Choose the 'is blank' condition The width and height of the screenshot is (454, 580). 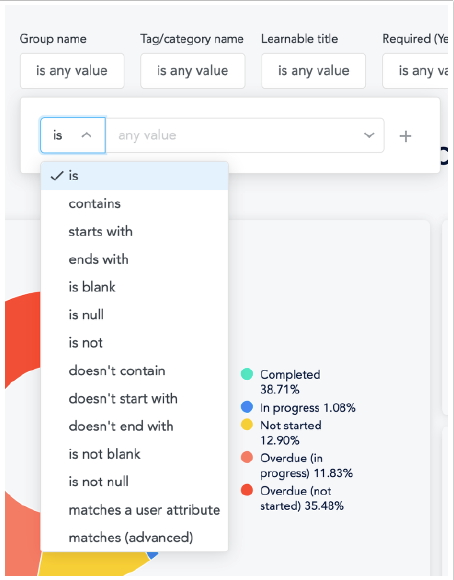pyautogui.click(x=134, y=287)
